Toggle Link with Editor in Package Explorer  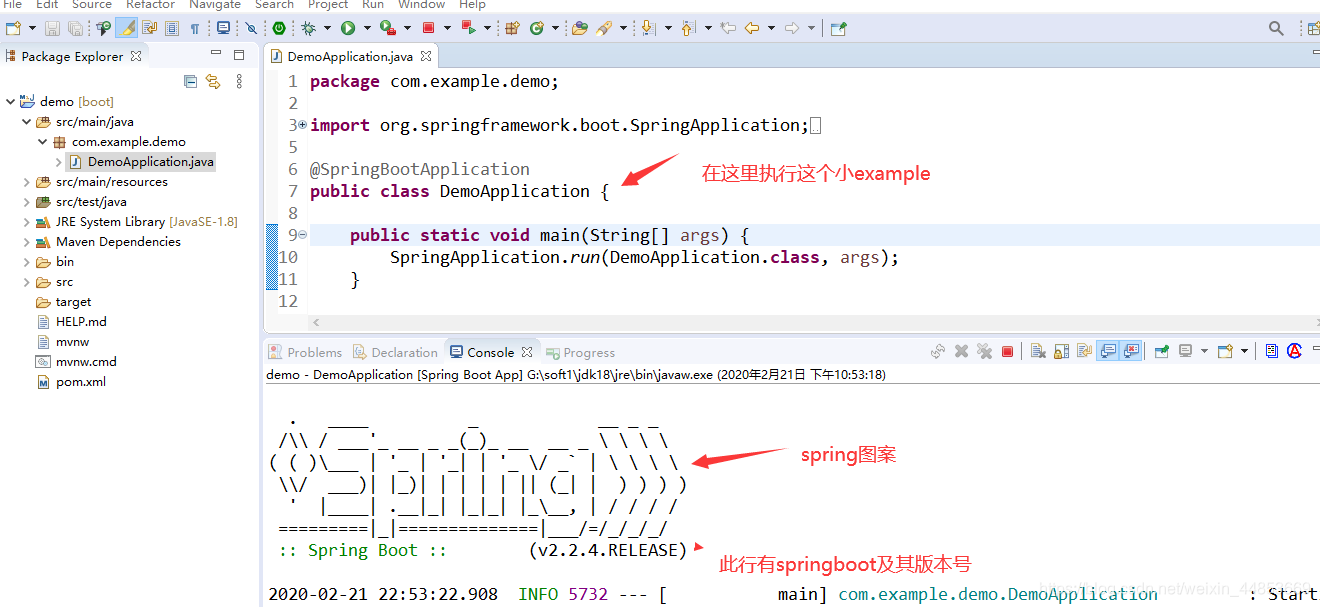tap(213, 81)
